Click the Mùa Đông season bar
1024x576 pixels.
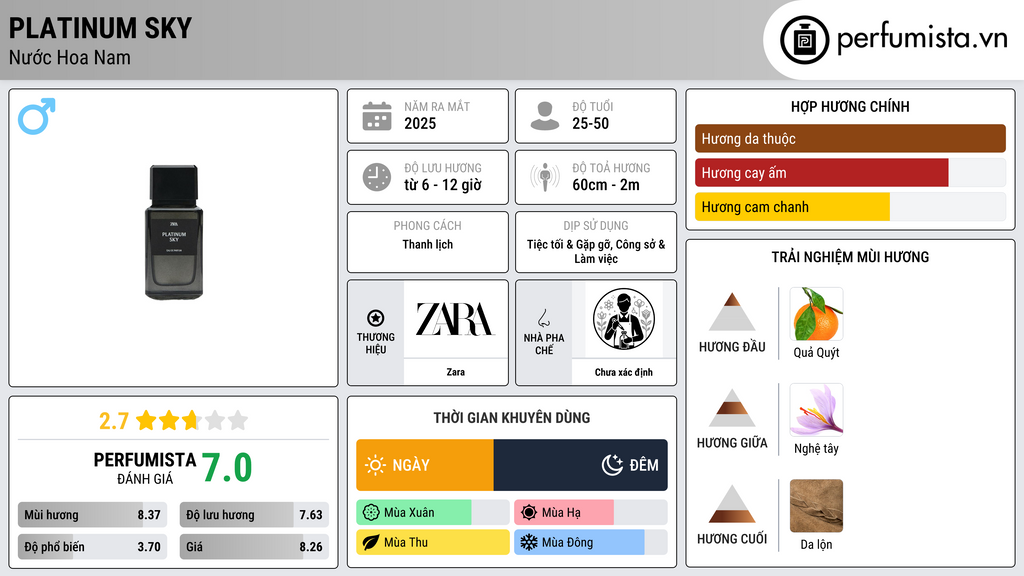coord(590,543)
